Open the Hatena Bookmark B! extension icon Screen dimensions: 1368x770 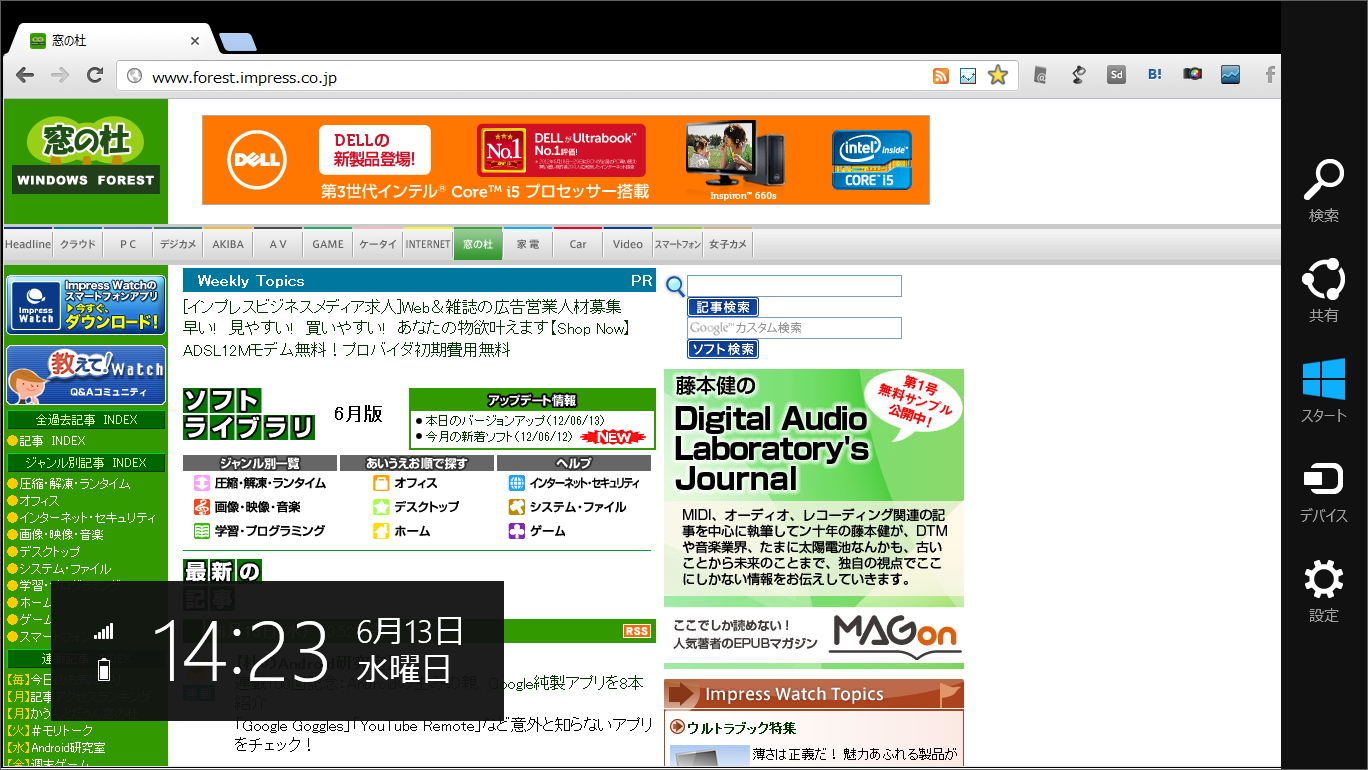[x=1154, y=74]
